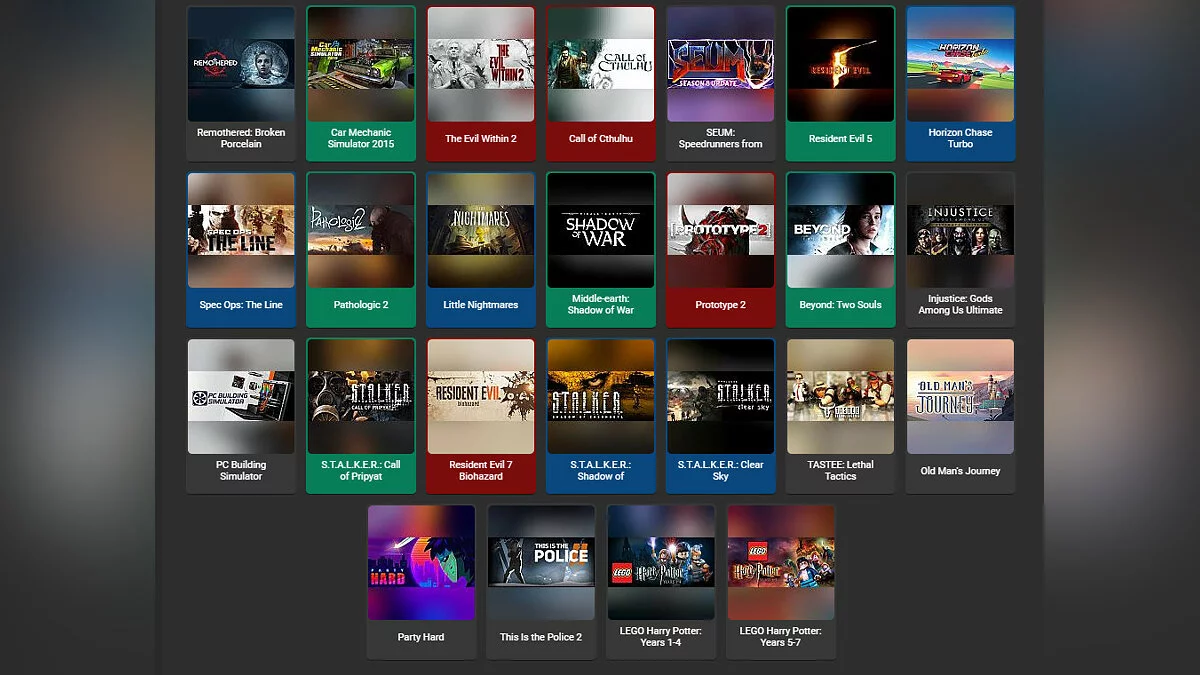Click the 'Old Man's Journey' title text
Image resolution: width=1200 pixels, height=675 pixels.
[x=961, y=471]
